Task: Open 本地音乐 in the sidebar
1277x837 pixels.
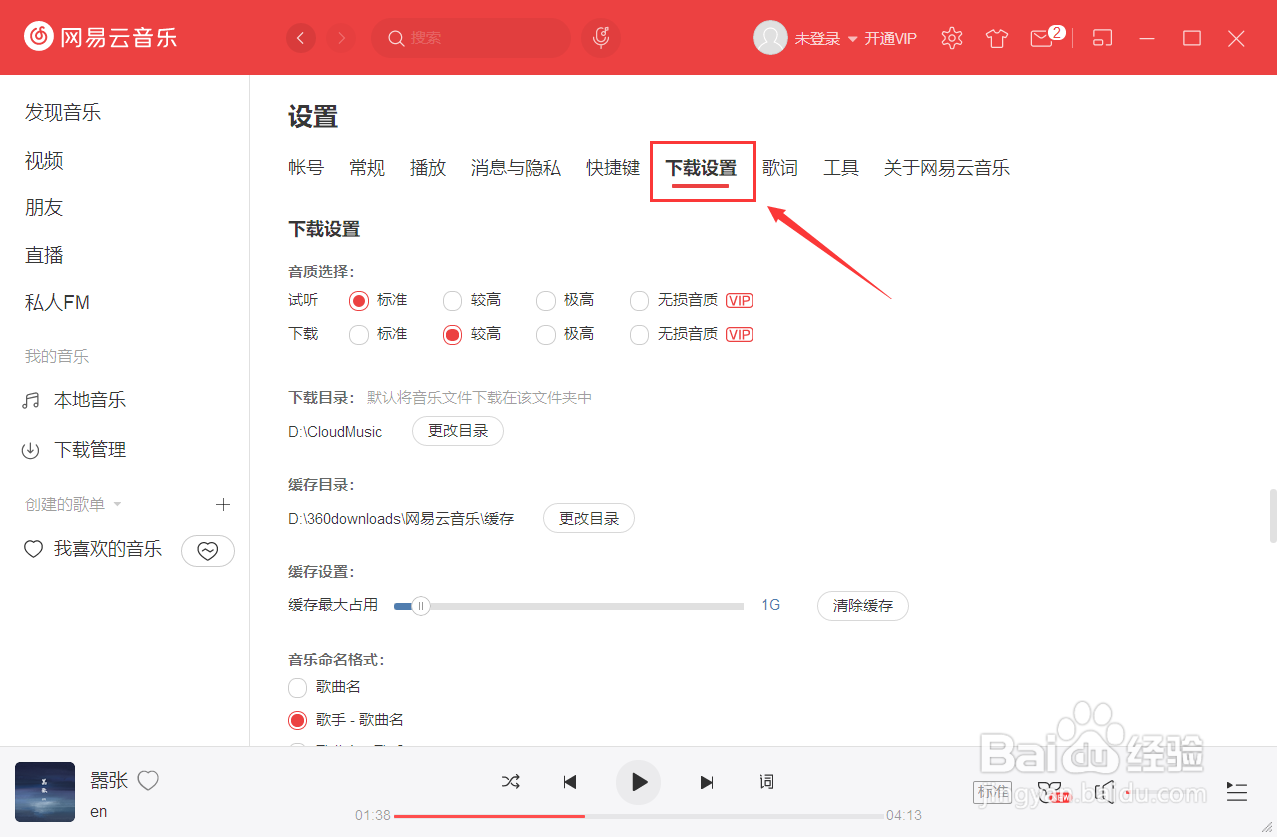Action: [90, 400]
